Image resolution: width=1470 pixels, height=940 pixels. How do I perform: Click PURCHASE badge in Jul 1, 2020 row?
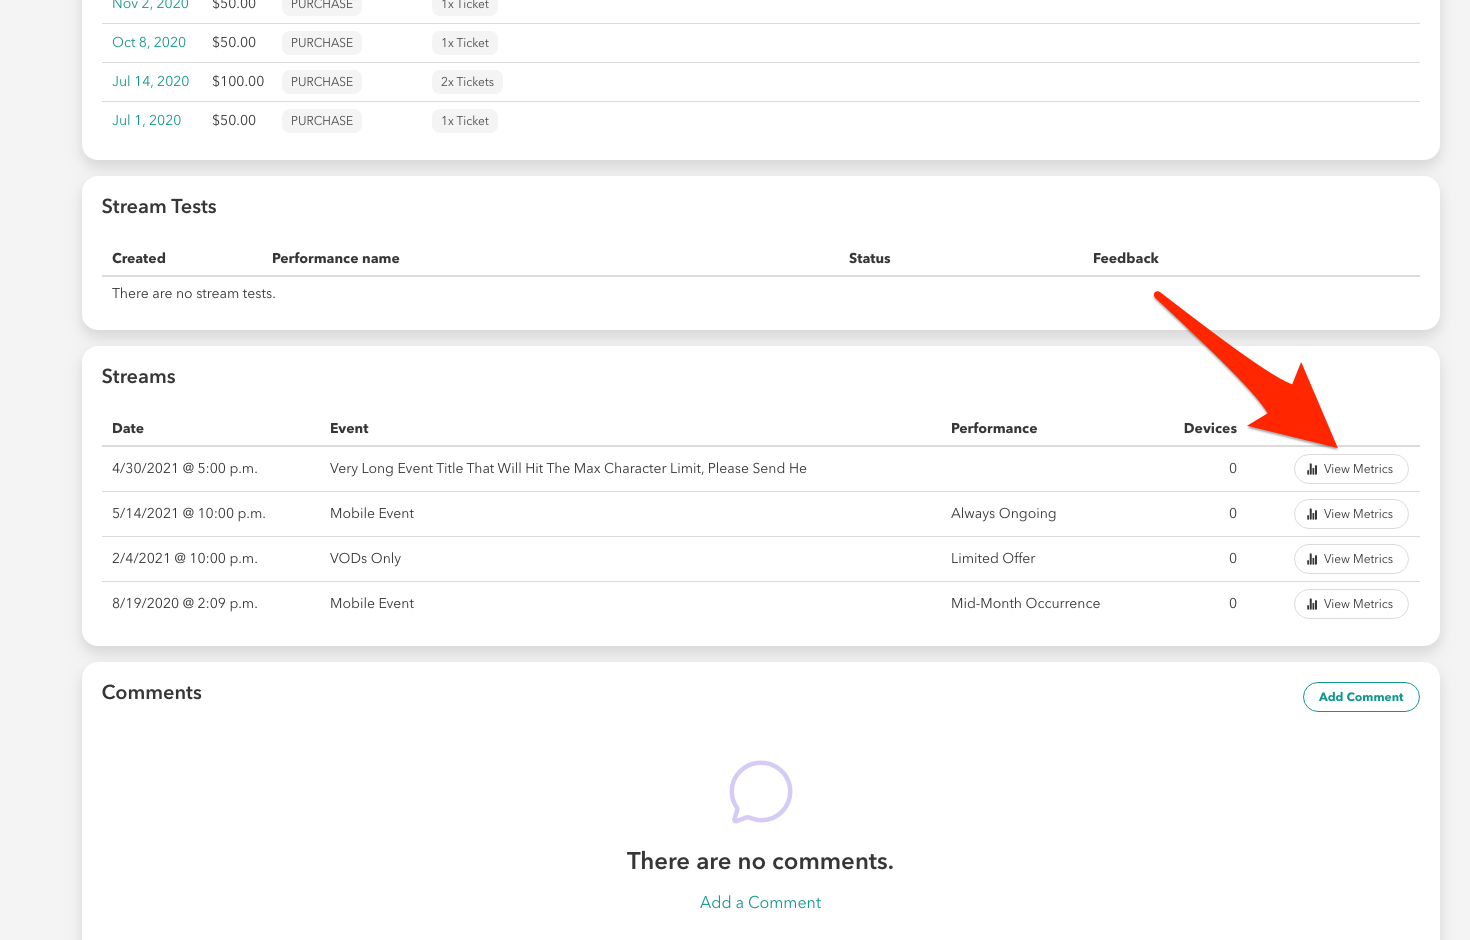pyautogui.click(x=322, y=121)
